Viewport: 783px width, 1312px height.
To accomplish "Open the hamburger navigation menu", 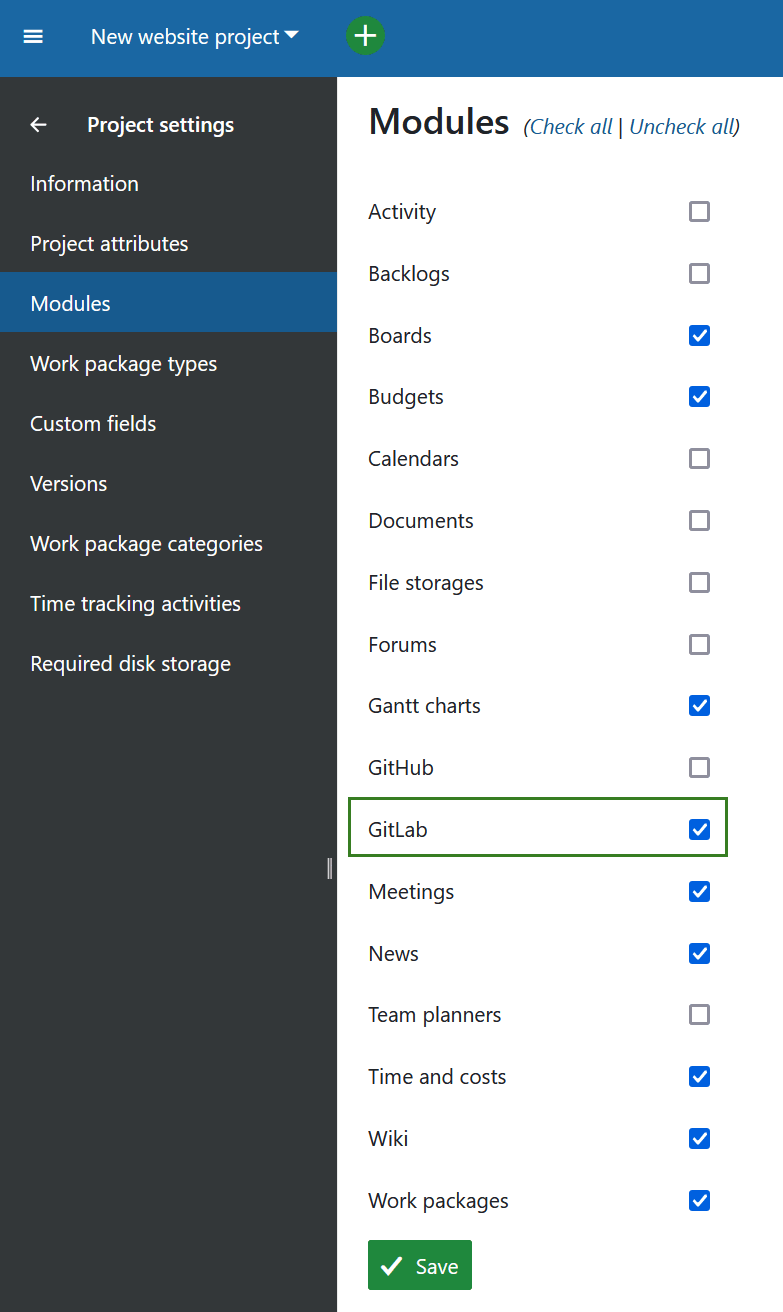I will [x=33, y=37].
